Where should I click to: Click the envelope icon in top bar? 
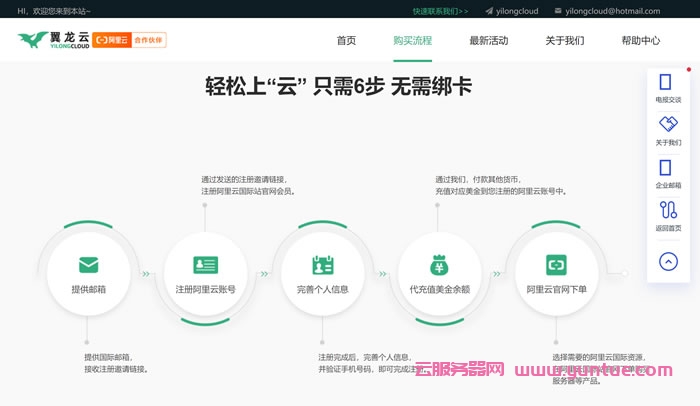(558, 11)
